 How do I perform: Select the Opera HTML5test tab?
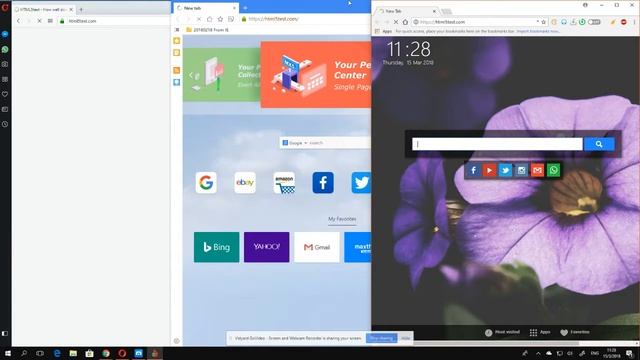[x=44, y=9]
